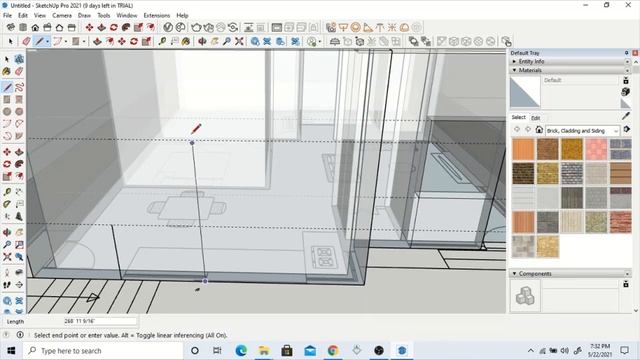Select the Walk footprints tool

click(7, 285)
